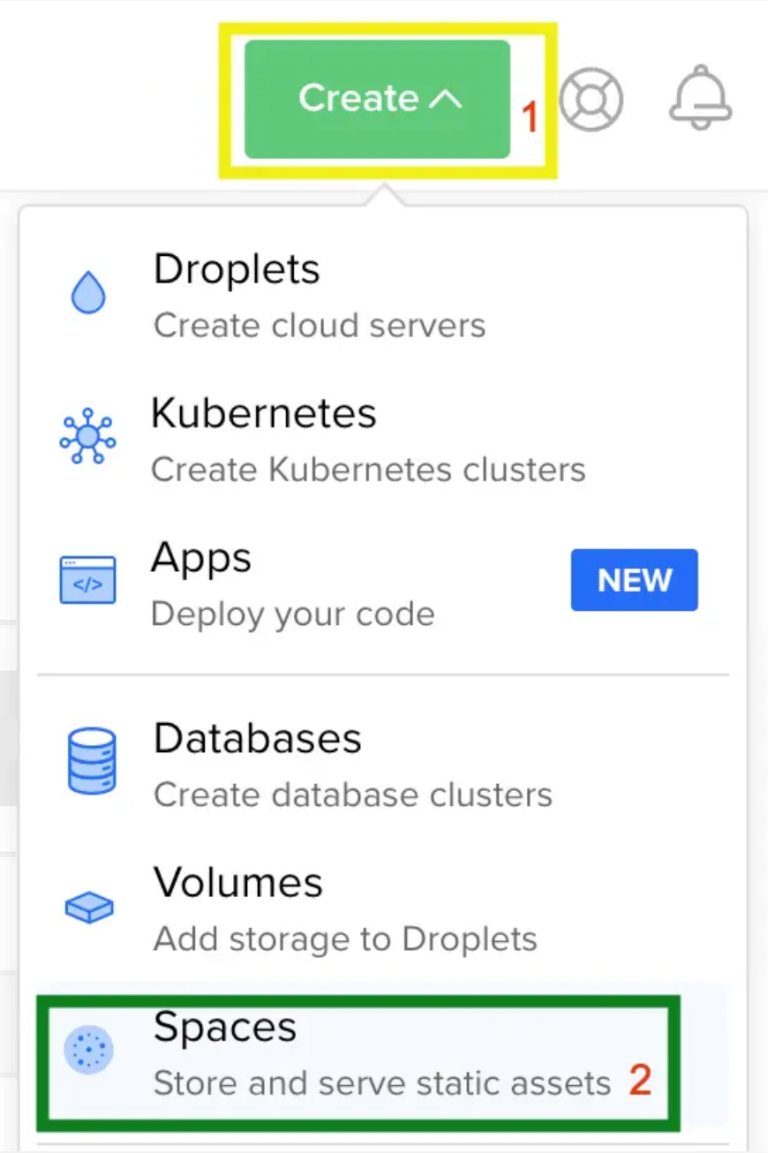Click the Spaces dotted circle icon
This screenshot has width=768, height=1153.
pyautogui.click(x=88, y=1052)
